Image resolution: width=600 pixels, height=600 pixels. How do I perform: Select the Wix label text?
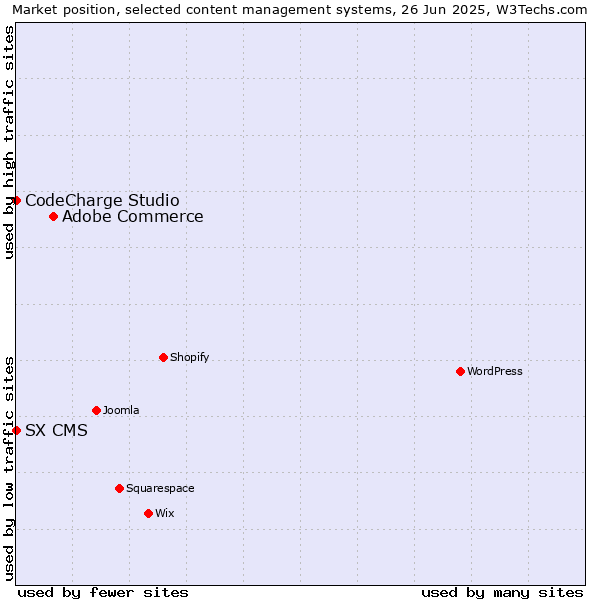point(165,513)
